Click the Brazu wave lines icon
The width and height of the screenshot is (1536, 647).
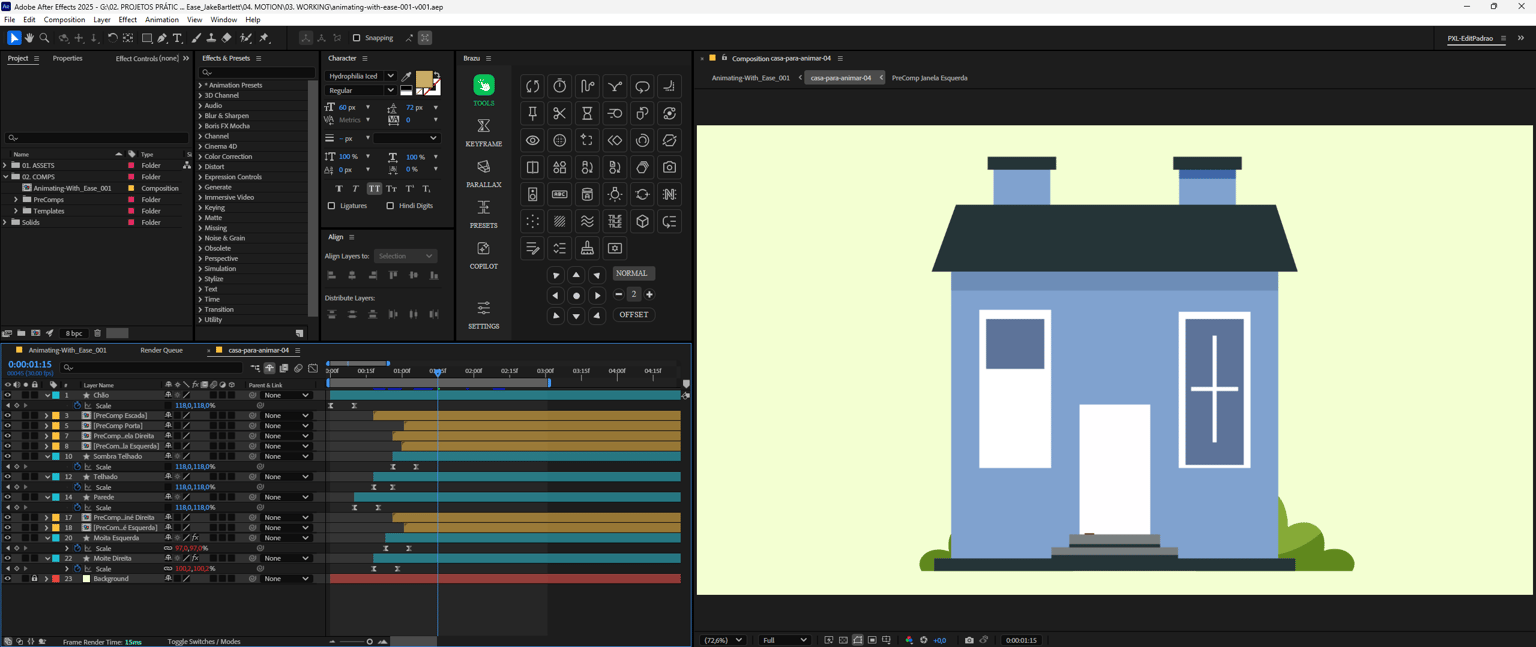[587, 221]
